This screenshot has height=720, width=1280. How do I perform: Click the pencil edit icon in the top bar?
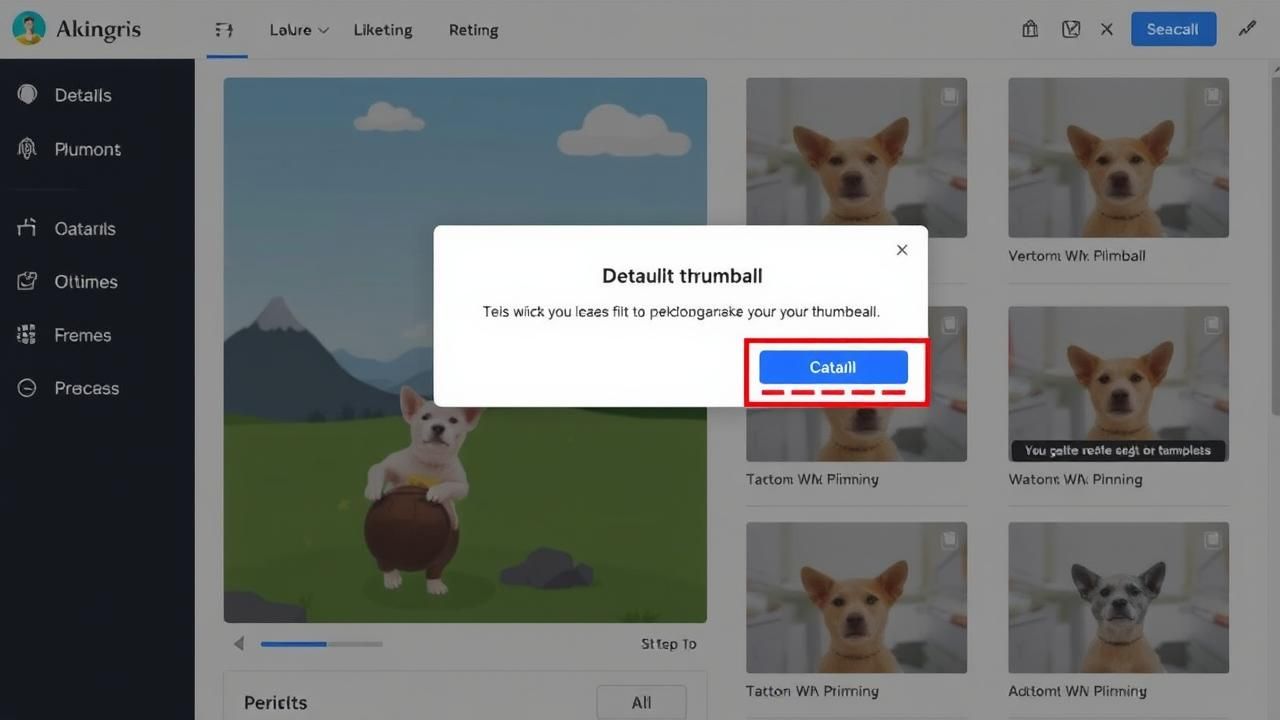coord(1247,29)
